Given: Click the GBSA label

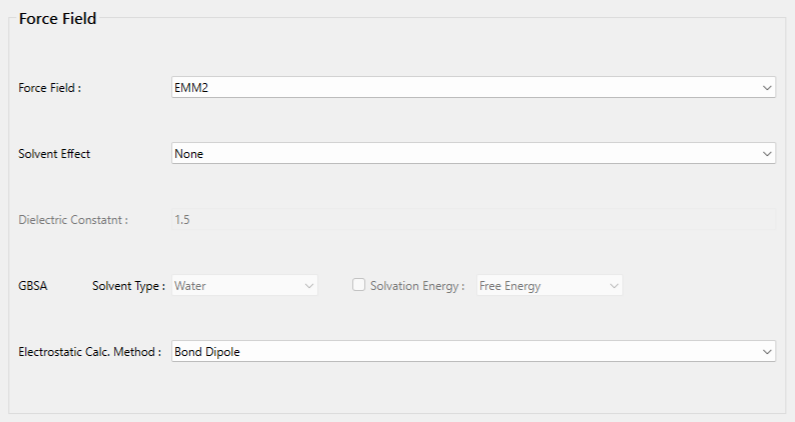Looking at the screenshot, I should point(33,286).
